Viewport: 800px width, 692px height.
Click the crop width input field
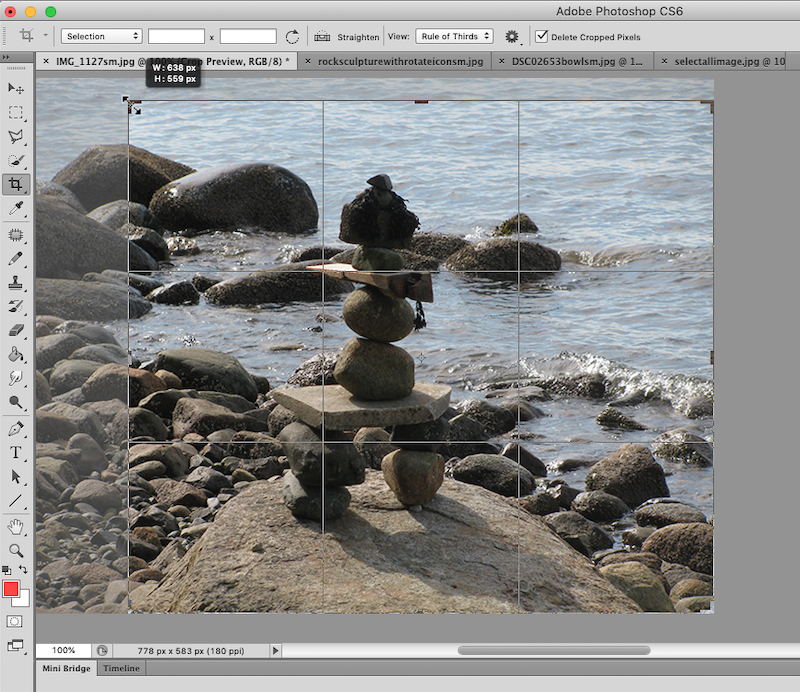[176, 36]
